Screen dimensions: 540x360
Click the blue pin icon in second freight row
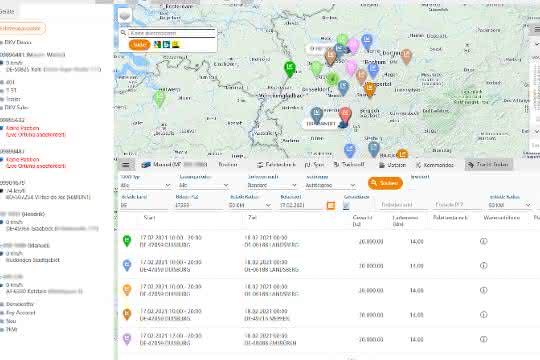click(x=127, y=266)
